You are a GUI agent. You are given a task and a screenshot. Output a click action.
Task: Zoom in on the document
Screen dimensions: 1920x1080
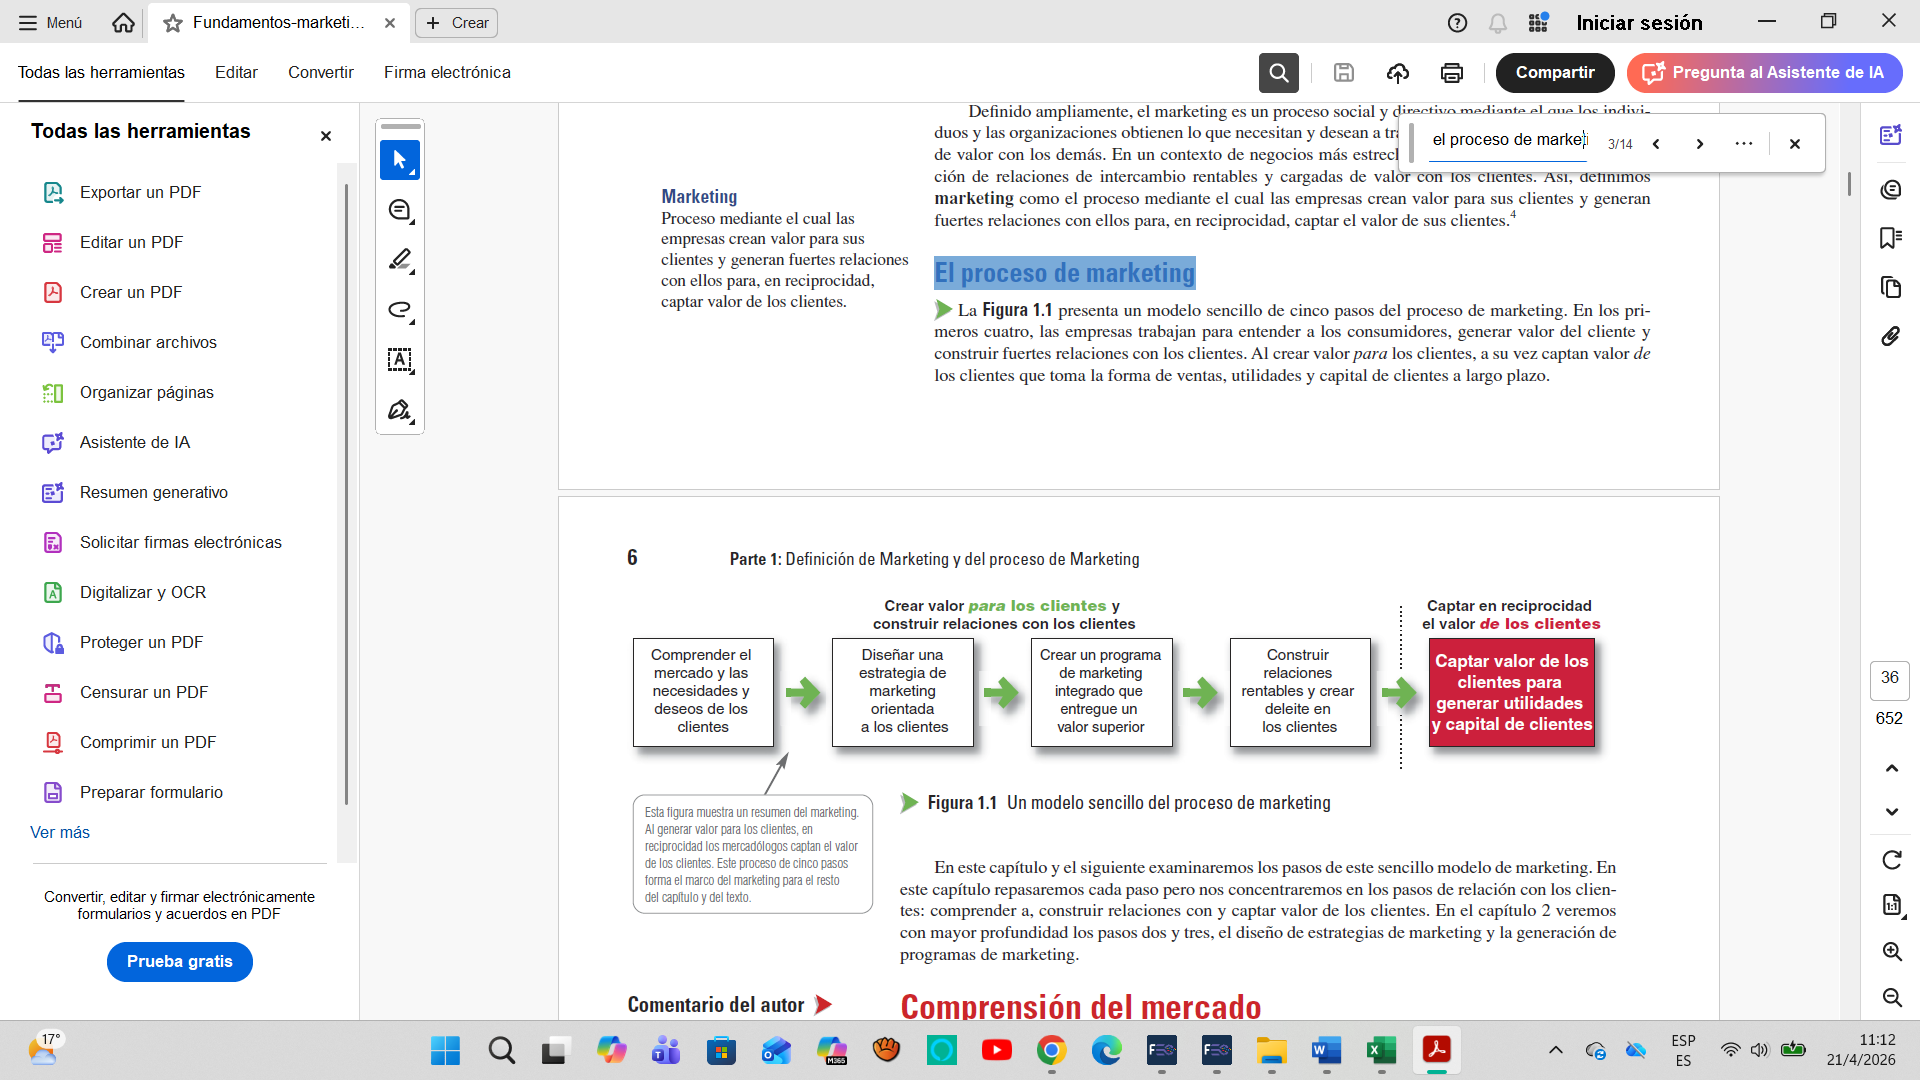tap(1892, 952)
